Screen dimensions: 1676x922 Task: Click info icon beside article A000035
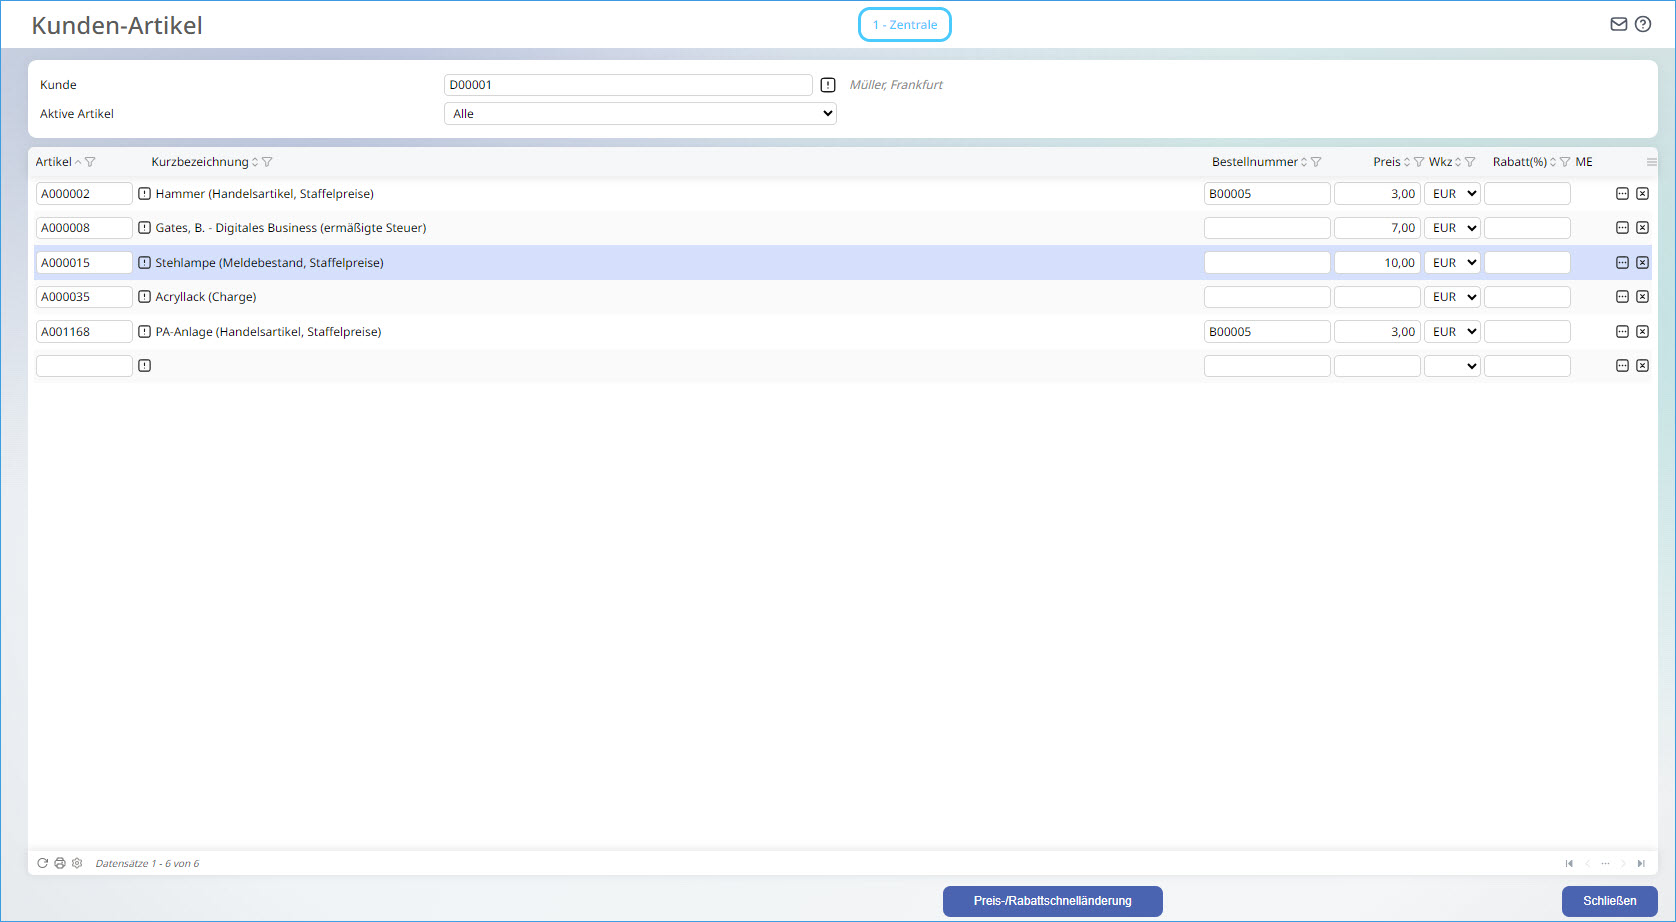coord(145,297)
